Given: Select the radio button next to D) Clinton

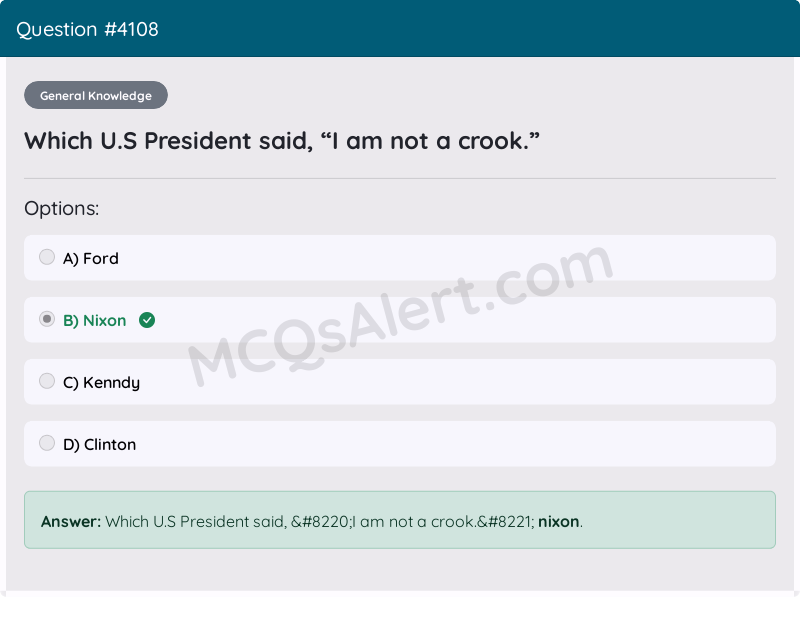Looking at the screenshot, I should click(x=47, y=443).
